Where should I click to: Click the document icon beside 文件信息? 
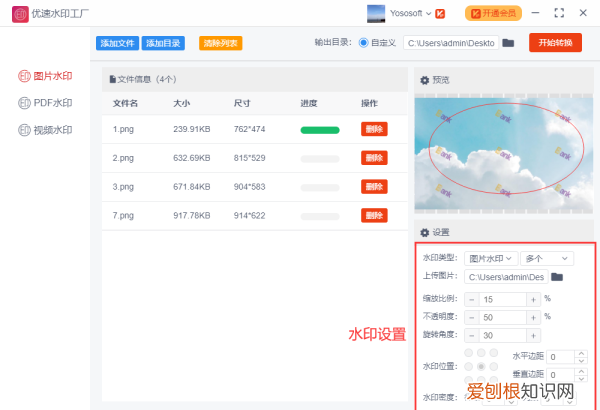[x=112, y=79]
